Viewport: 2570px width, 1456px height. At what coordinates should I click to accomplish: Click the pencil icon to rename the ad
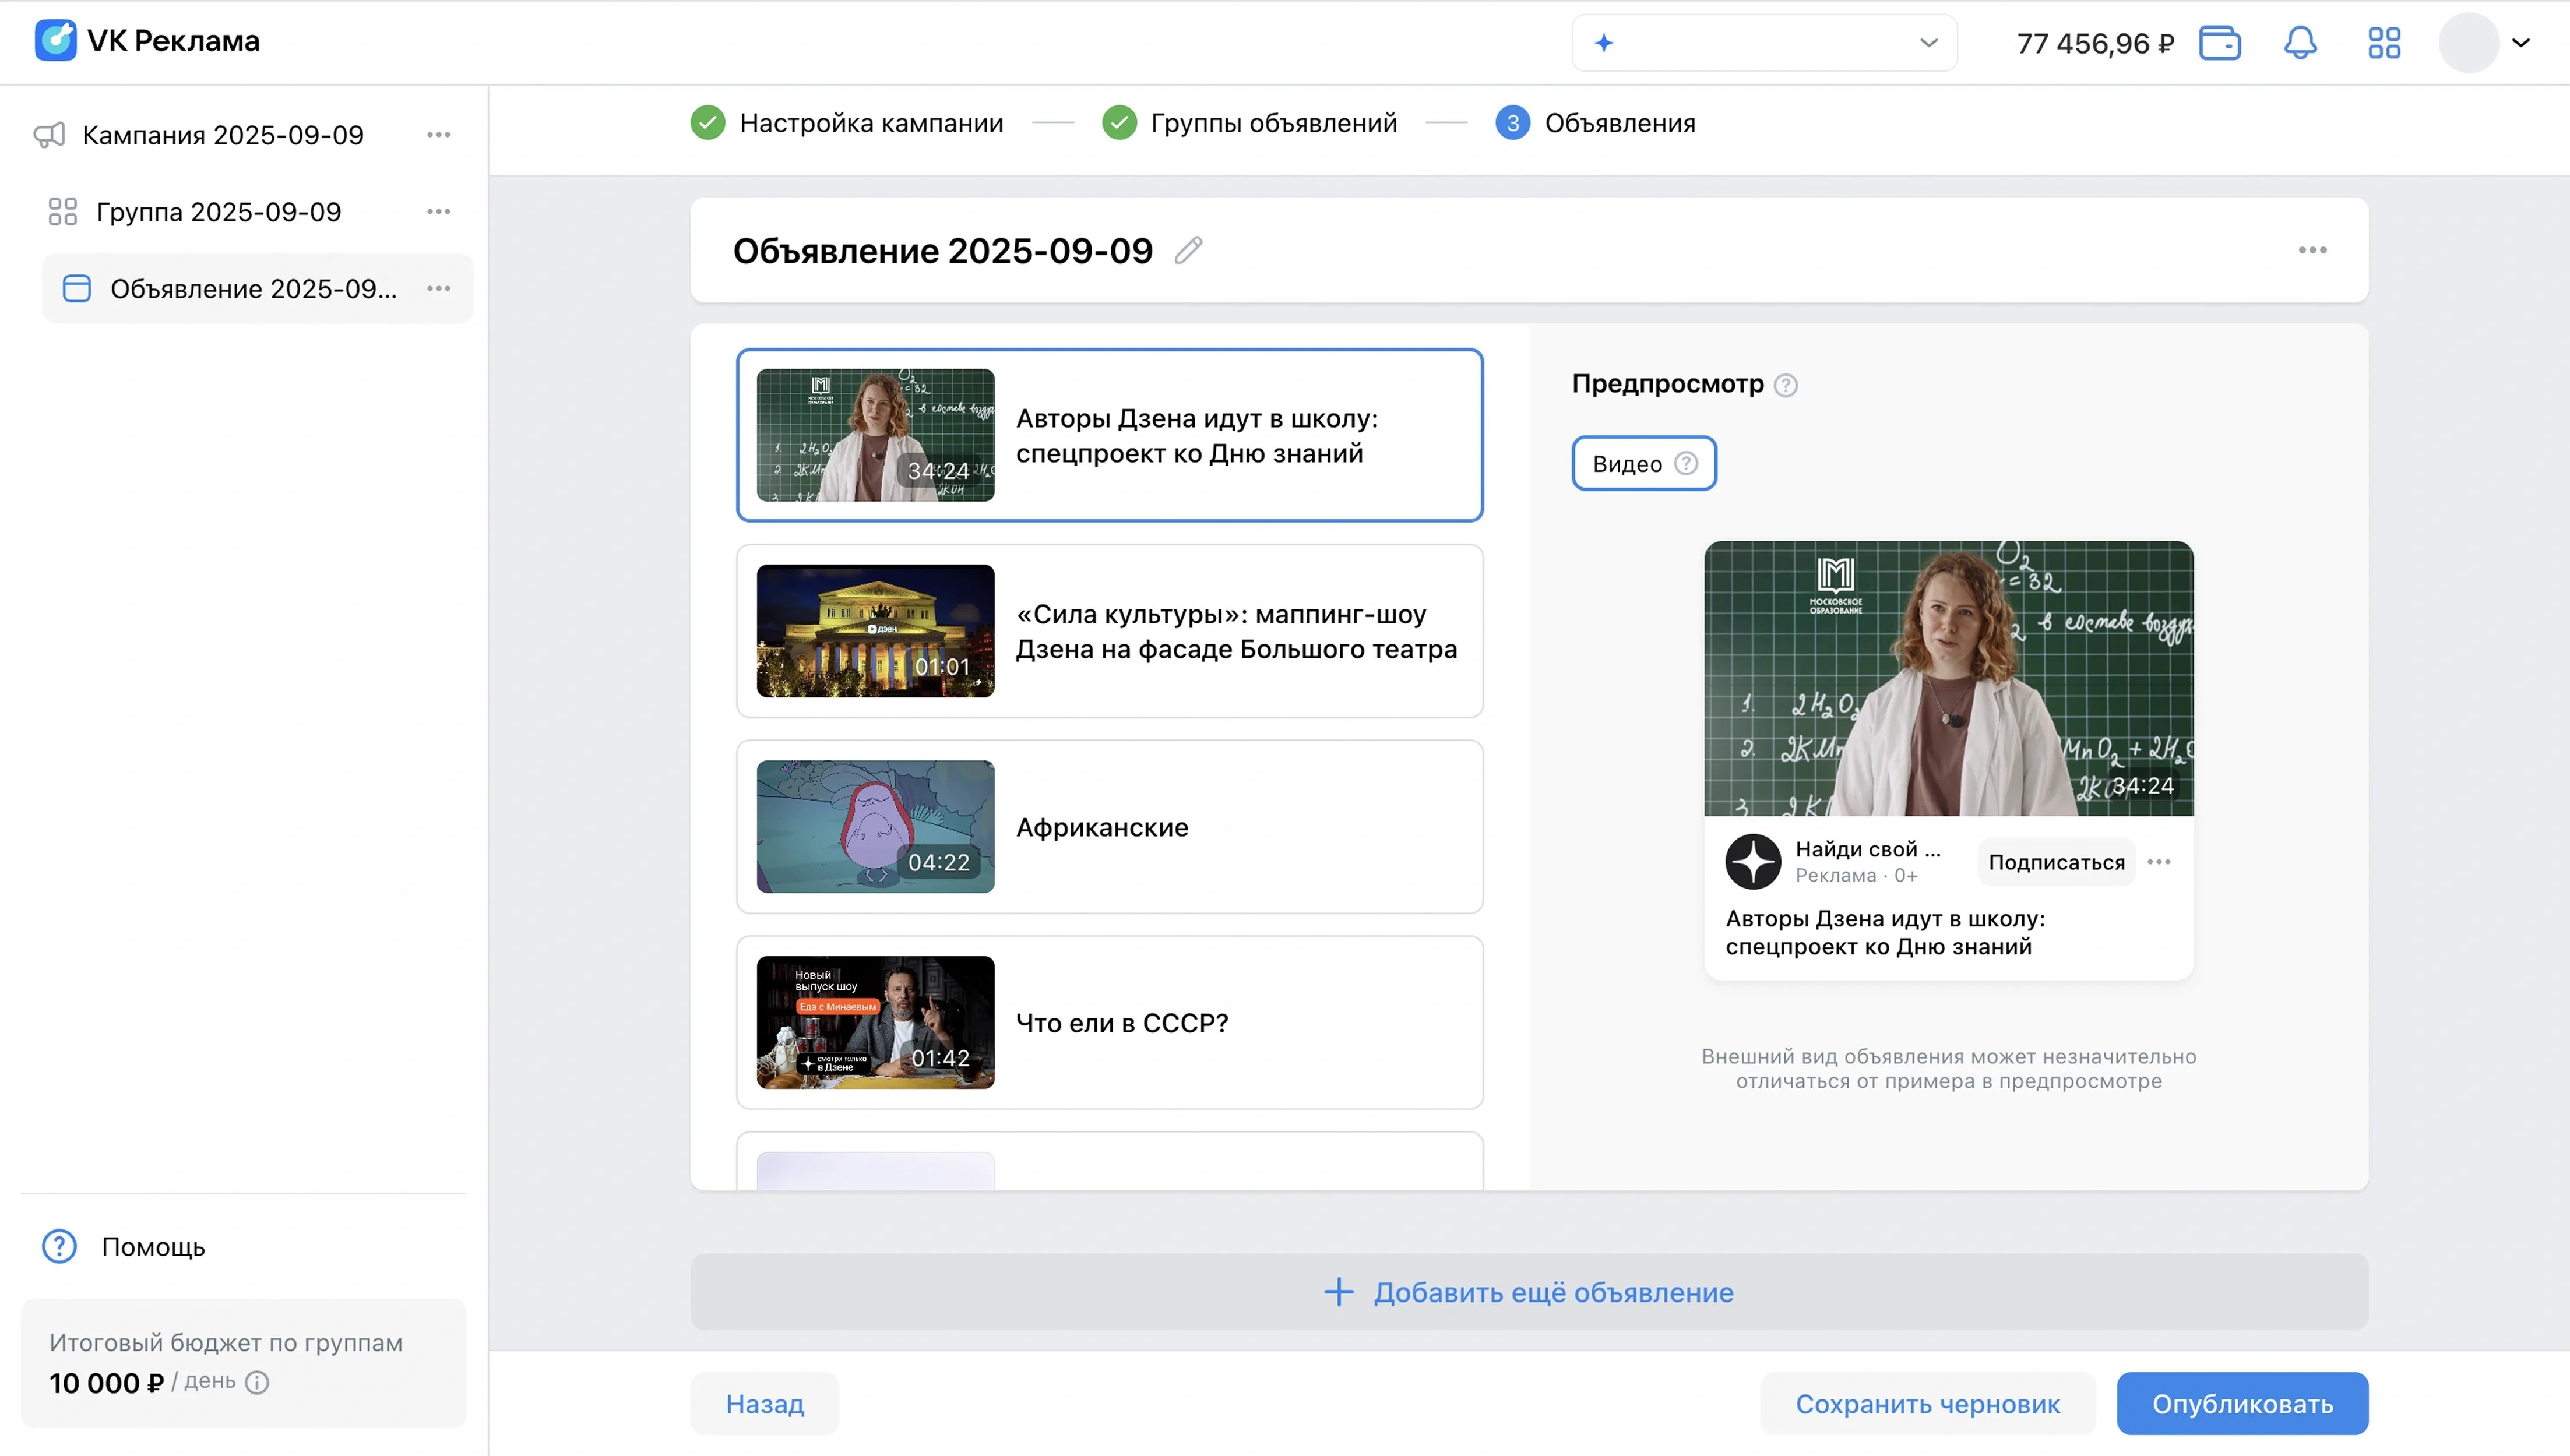point(1188,250)
